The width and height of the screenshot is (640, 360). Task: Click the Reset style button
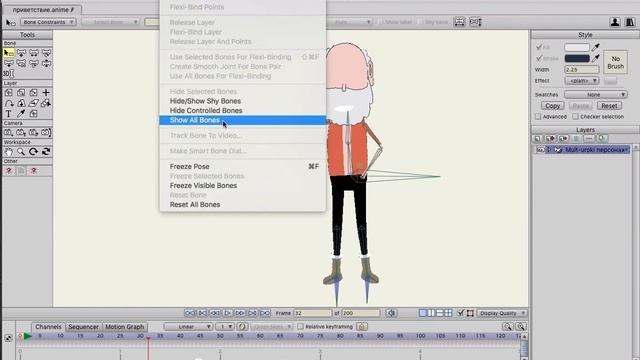point(609,106)
